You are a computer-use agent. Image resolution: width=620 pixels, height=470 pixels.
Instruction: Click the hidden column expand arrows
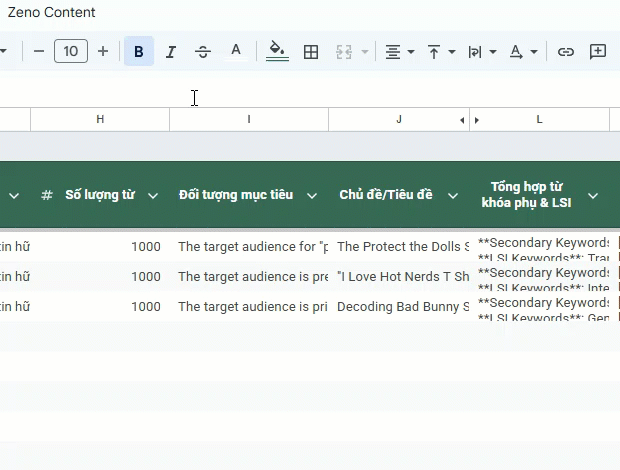(469, 120)
